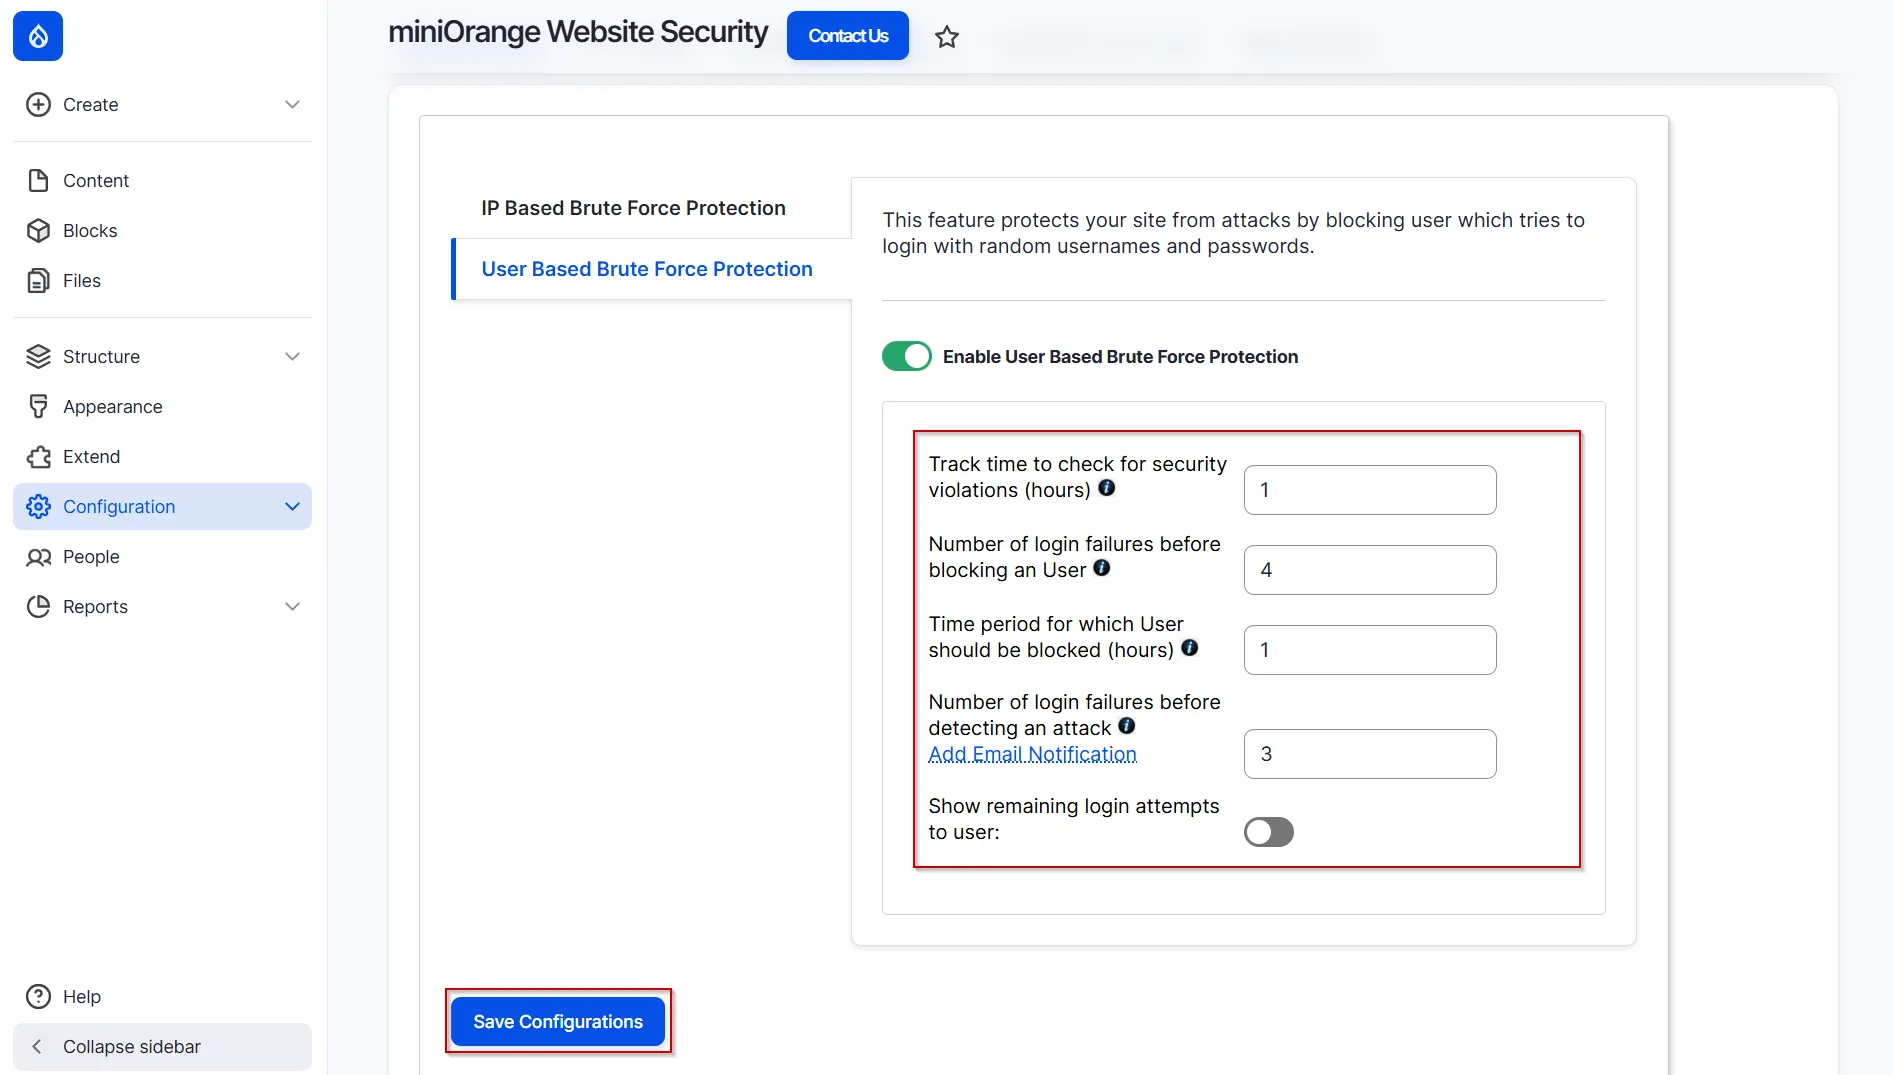Image resolution: width=1893 pixels, height=1075 pixels.
Task: Click login failures before blocking input field
Action: click(1370, 570)
